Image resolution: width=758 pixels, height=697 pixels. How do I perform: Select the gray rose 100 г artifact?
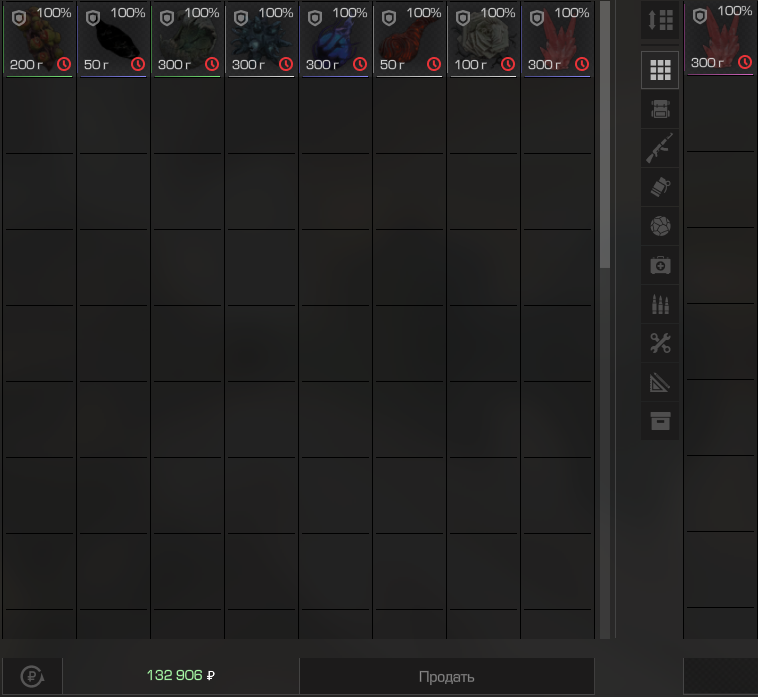point(483,39)
